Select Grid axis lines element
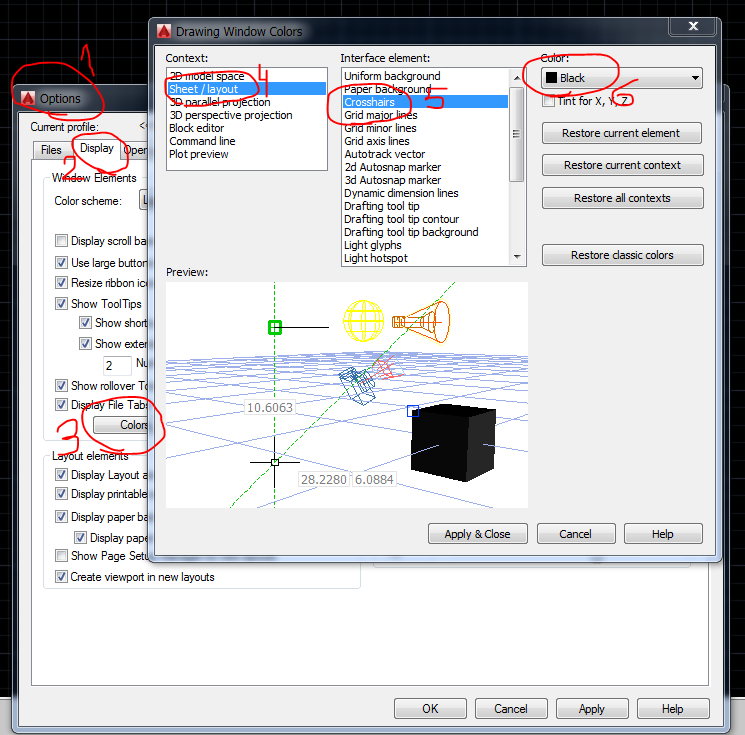Image resolution: width=745 pixels, height=735 pixels. point(425,141)
